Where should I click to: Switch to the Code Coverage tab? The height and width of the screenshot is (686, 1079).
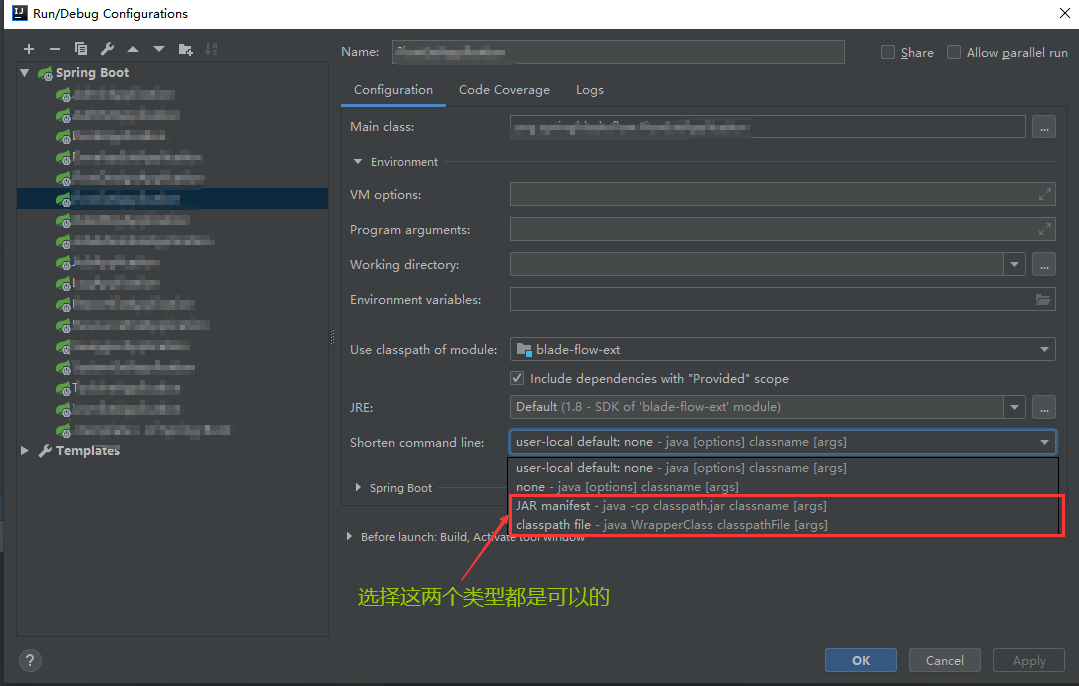pos(504,90)
